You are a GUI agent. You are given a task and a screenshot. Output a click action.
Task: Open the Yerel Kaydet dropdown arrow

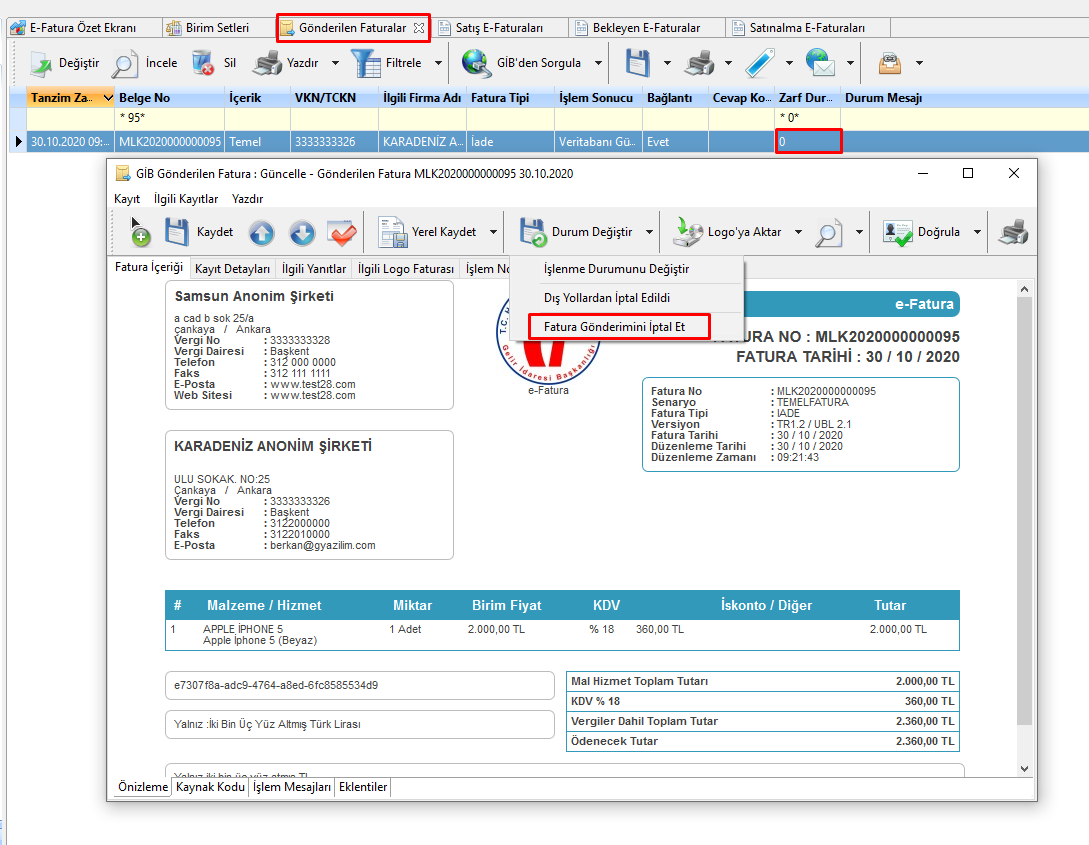[494, 232]
